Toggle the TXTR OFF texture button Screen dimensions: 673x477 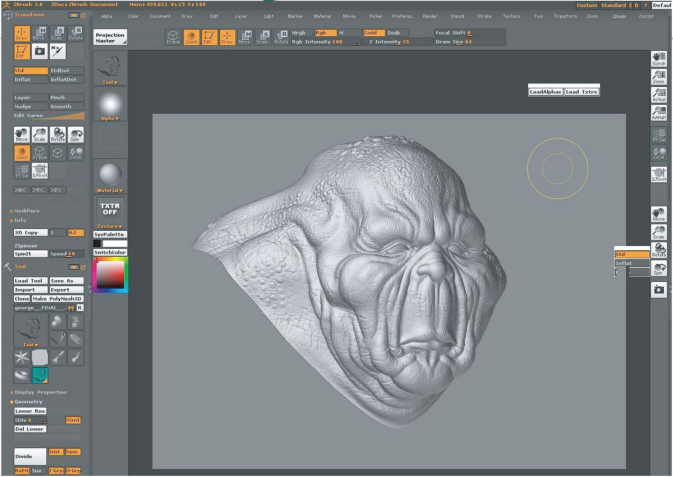[x=109, y=207]
